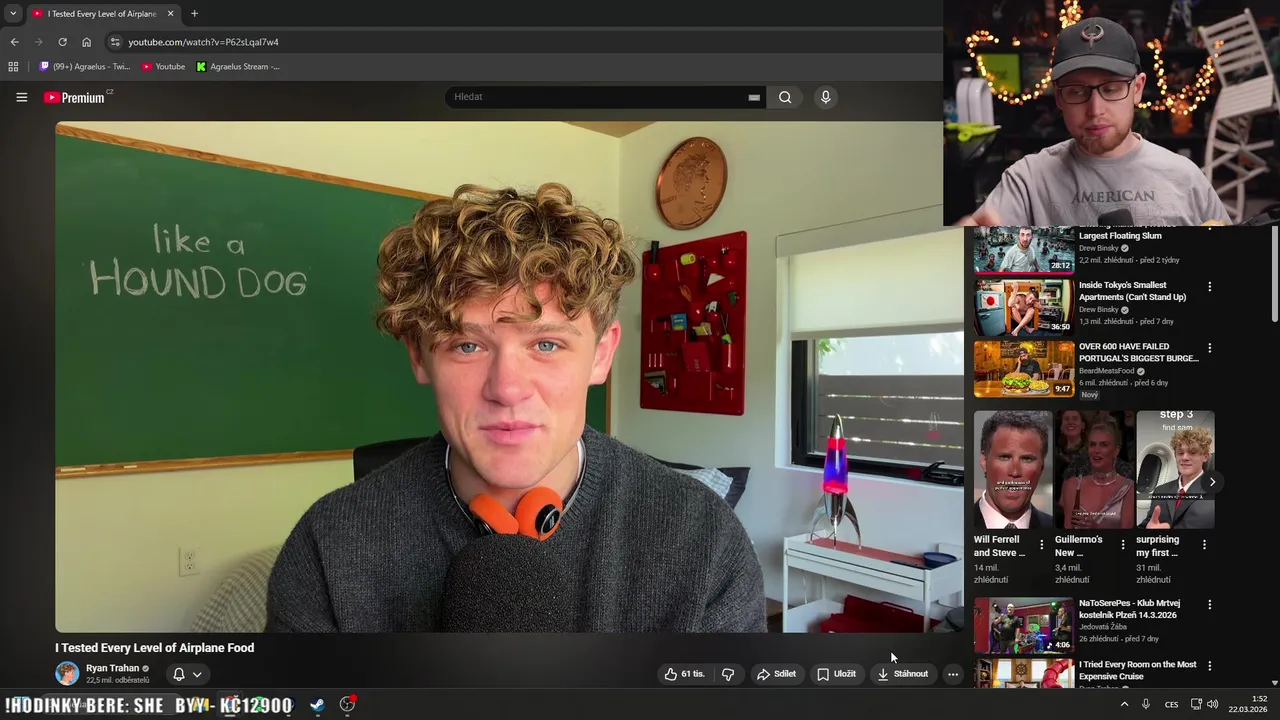Share the video via Sdílet button

[x=776, y=674]
